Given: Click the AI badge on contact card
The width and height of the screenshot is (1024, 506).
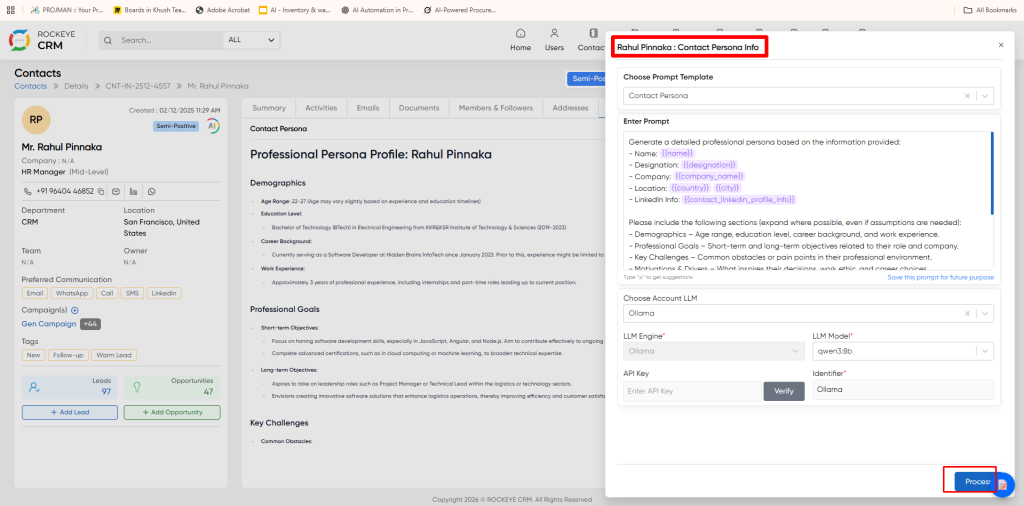Looking at the screenshot, I should pyautogui.click(x=213, y=126).
